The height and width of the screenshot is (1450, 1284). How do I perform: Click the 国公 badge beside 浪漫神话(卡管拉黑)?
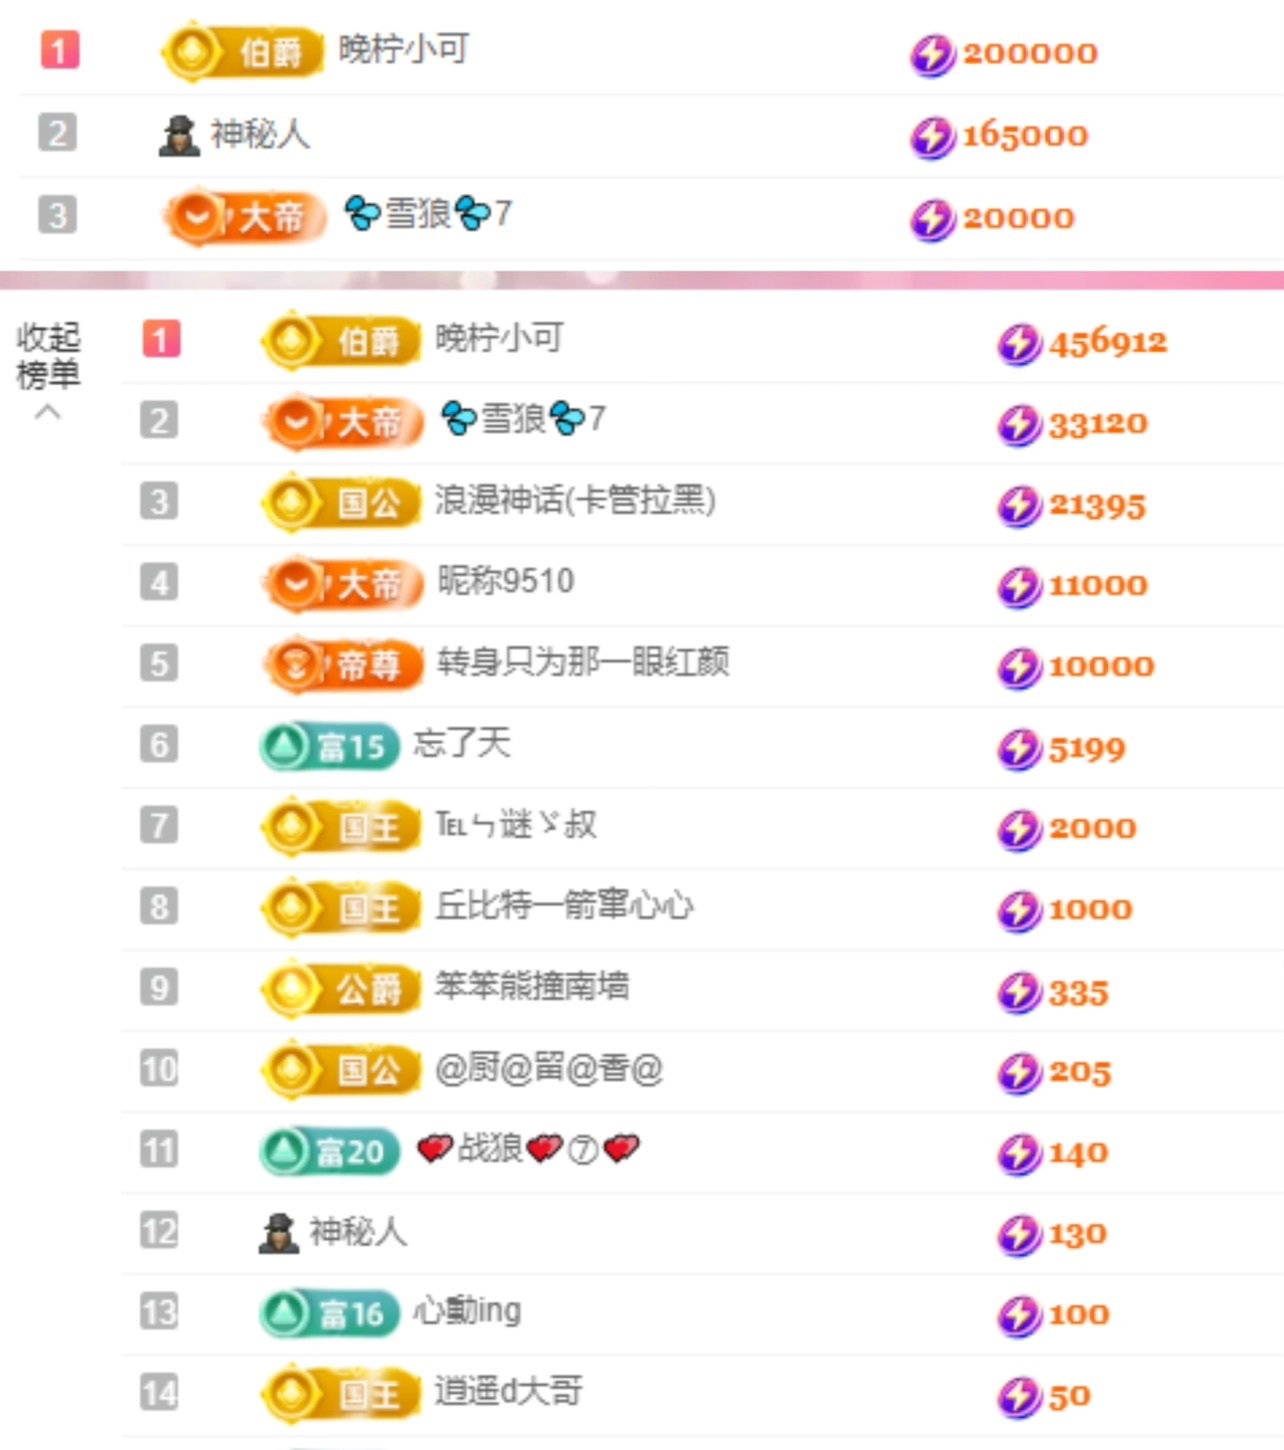pyautogui.click(x=342, y=503)
